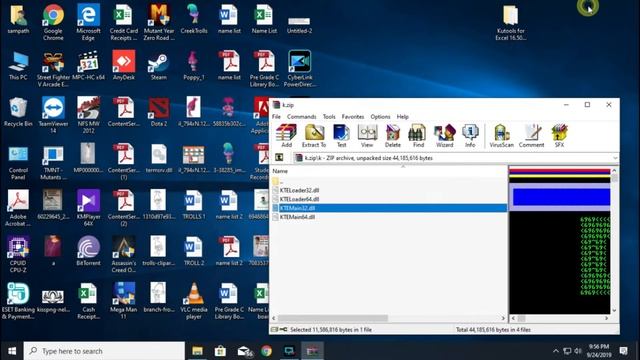Select the CPUID CPU-Z shortcut

[18, 255]
